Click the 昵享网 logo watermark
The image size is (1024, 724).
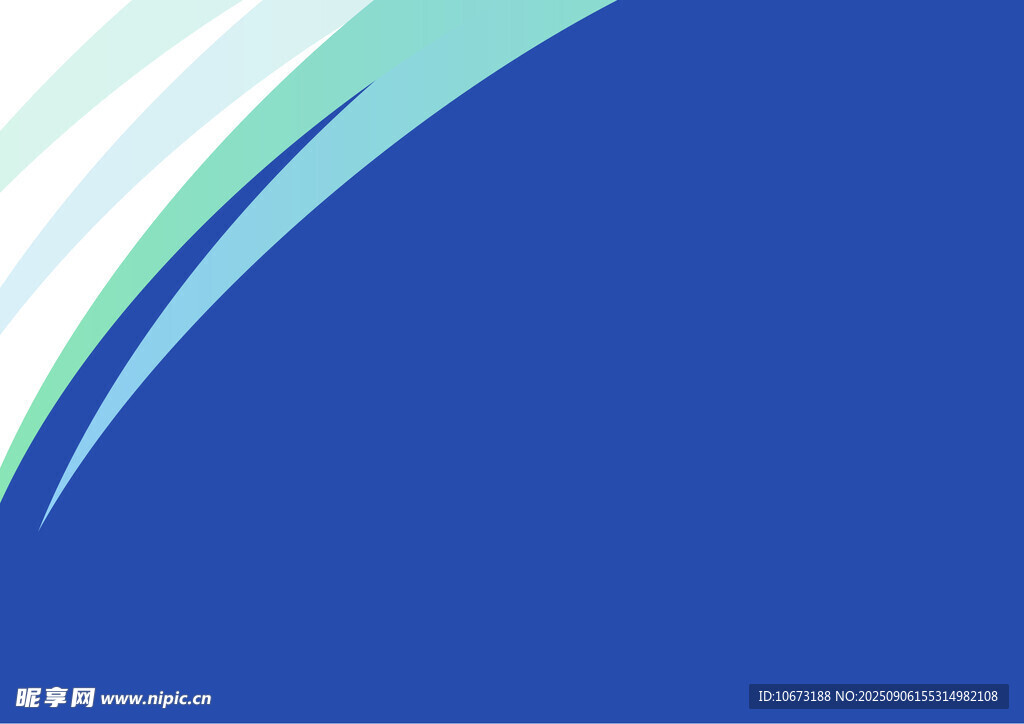(x=55, y=698)
